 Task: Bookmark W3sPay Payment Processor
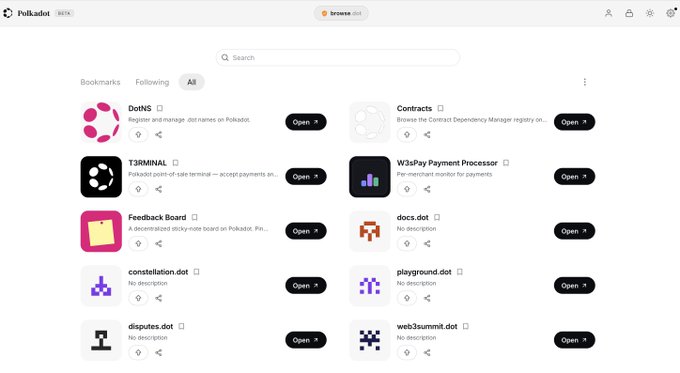(506, 163)
